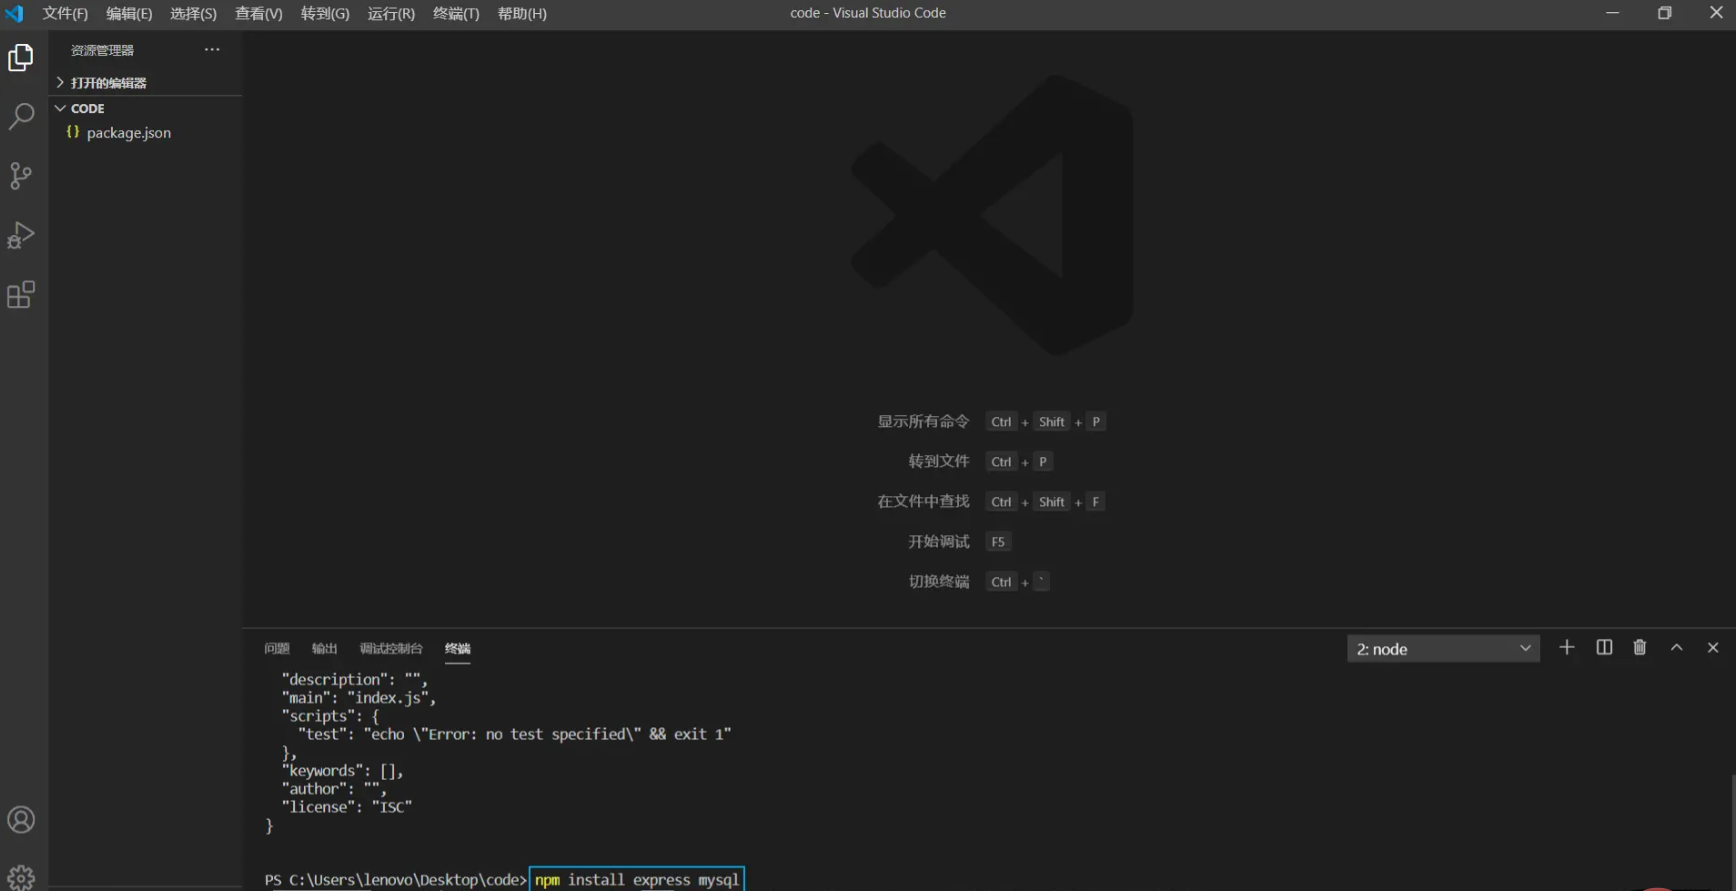The image size is (1736, 891).
Task: Open the 转到(G) menu
Action: (325, 13)
